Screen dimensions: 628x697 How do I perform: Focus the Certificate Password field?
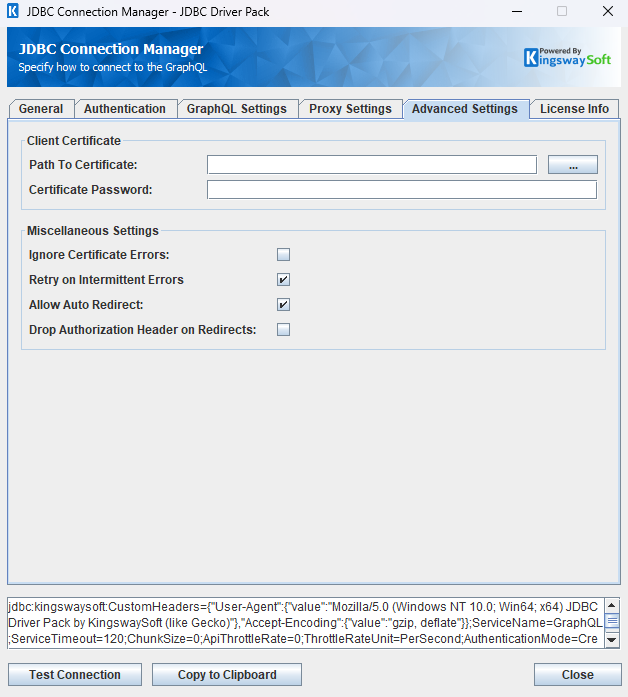coord(402,190)
